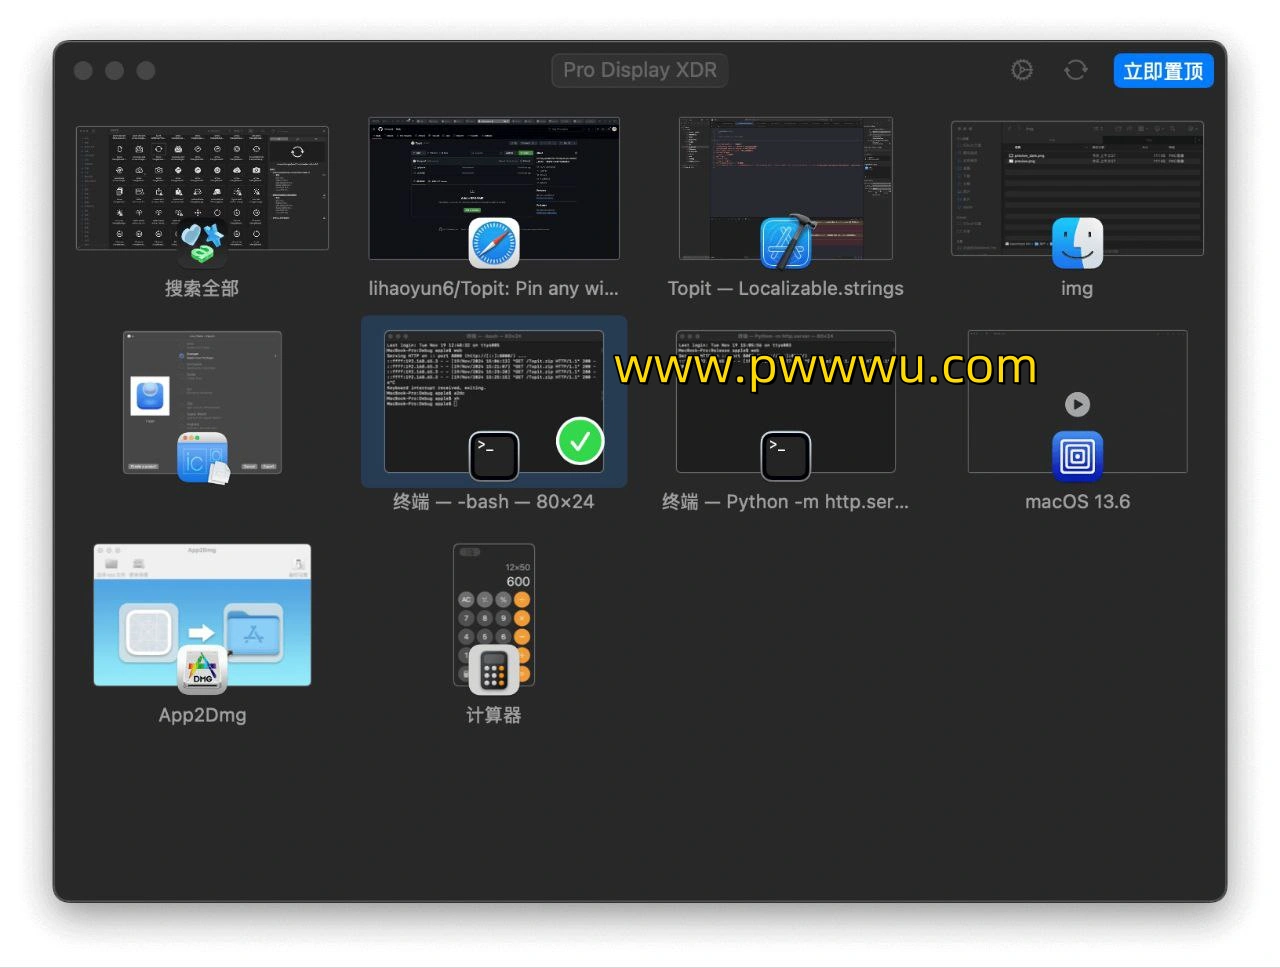This screenshot has width=1280, height=968.
Task: Click the play button on macOS 13.6 thumbnail
Action: 1077,404
